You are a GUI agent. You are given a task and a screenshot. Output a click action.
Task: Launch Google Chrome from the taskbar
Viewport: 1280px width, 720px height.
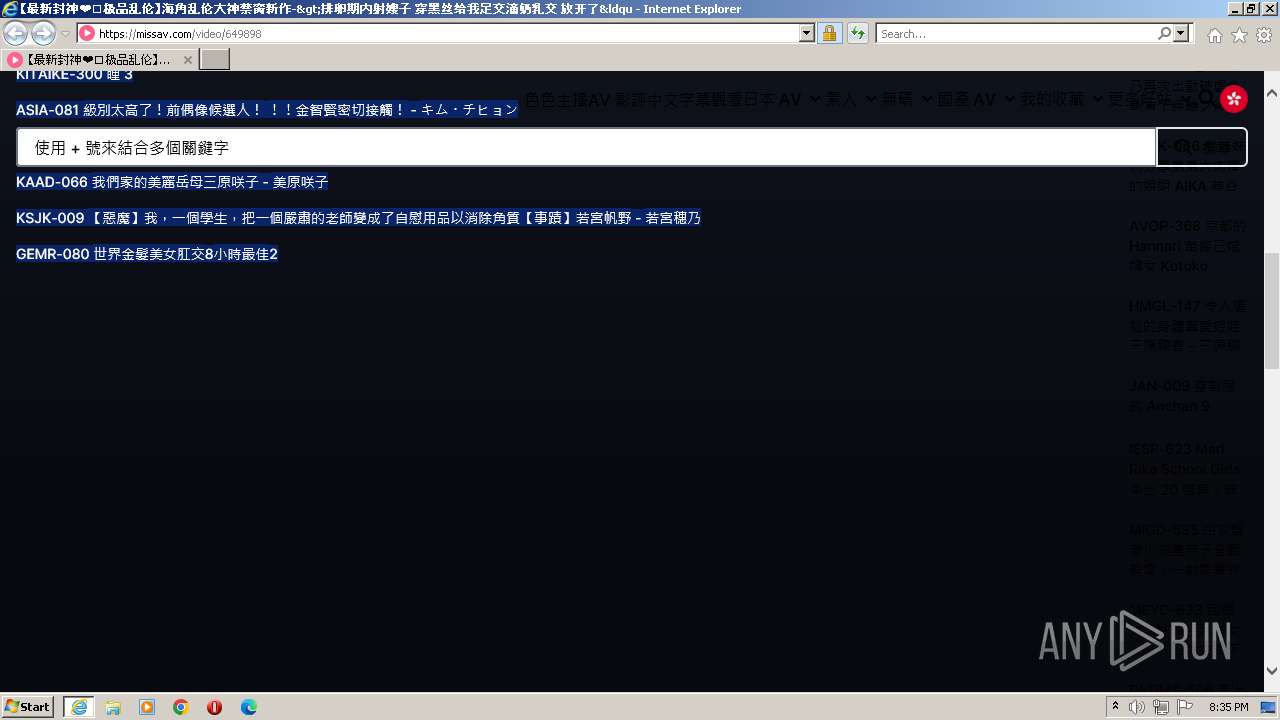181,707
